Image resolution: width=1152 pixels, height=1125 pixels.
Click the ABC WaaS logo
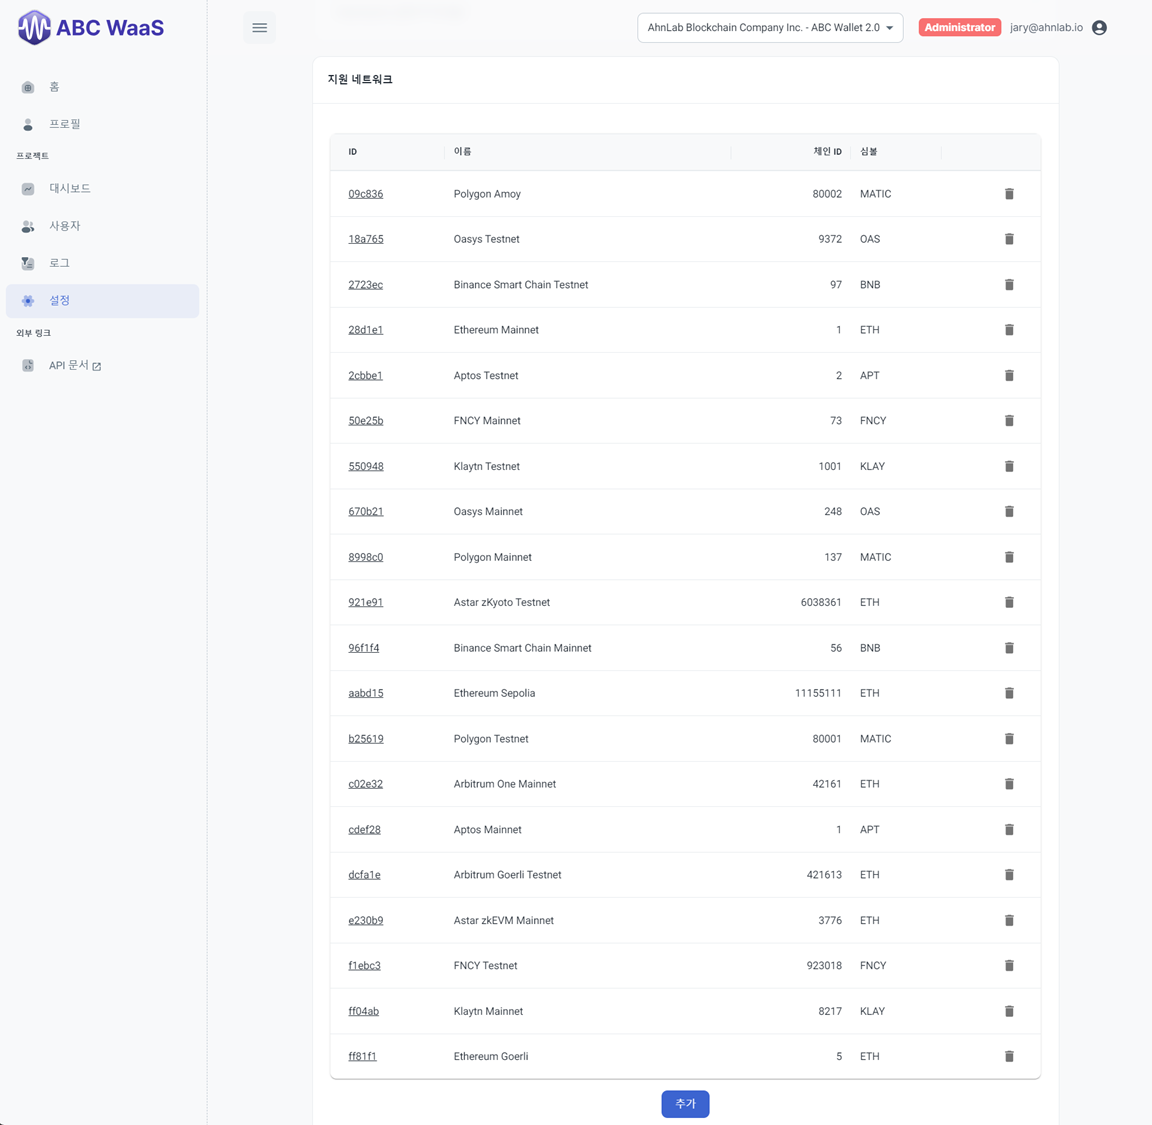click(x=91, y=28)
